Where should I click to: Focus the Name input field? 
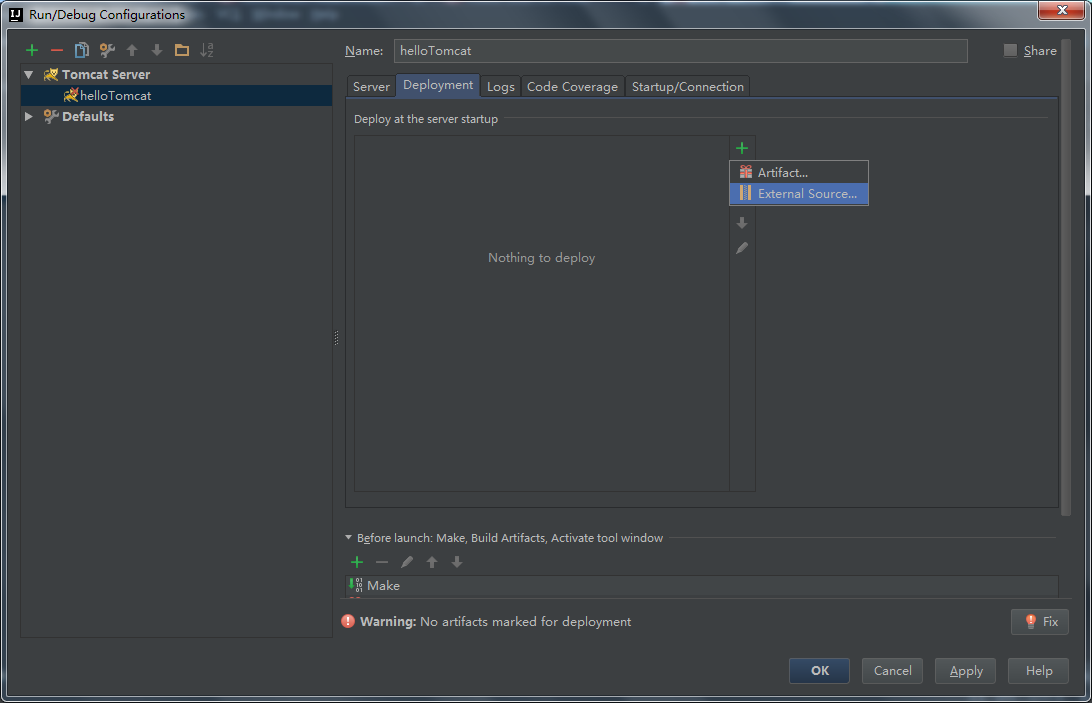(680, 51)
